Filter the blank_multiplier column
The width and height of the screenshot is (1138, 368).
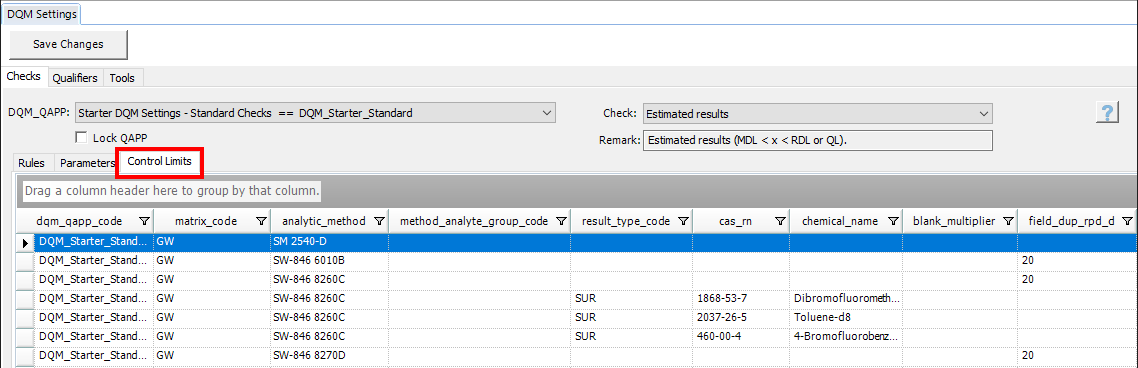coord(1008,221)
